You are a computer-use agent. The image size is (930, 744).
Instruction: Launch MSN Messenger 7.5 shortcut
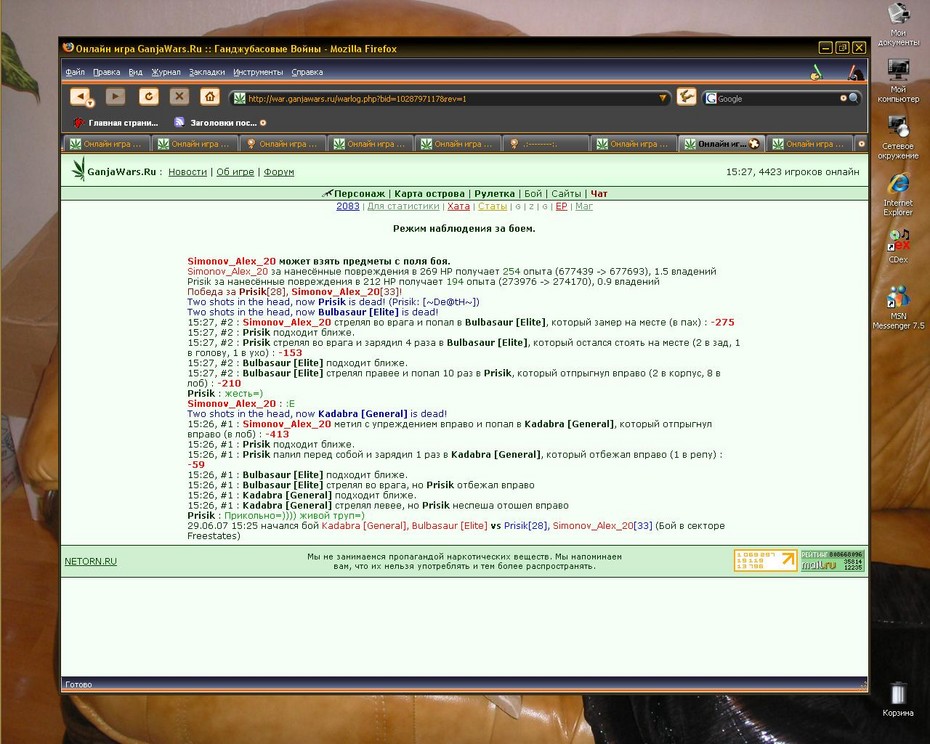pyautogui.click(x=898, y=307)
